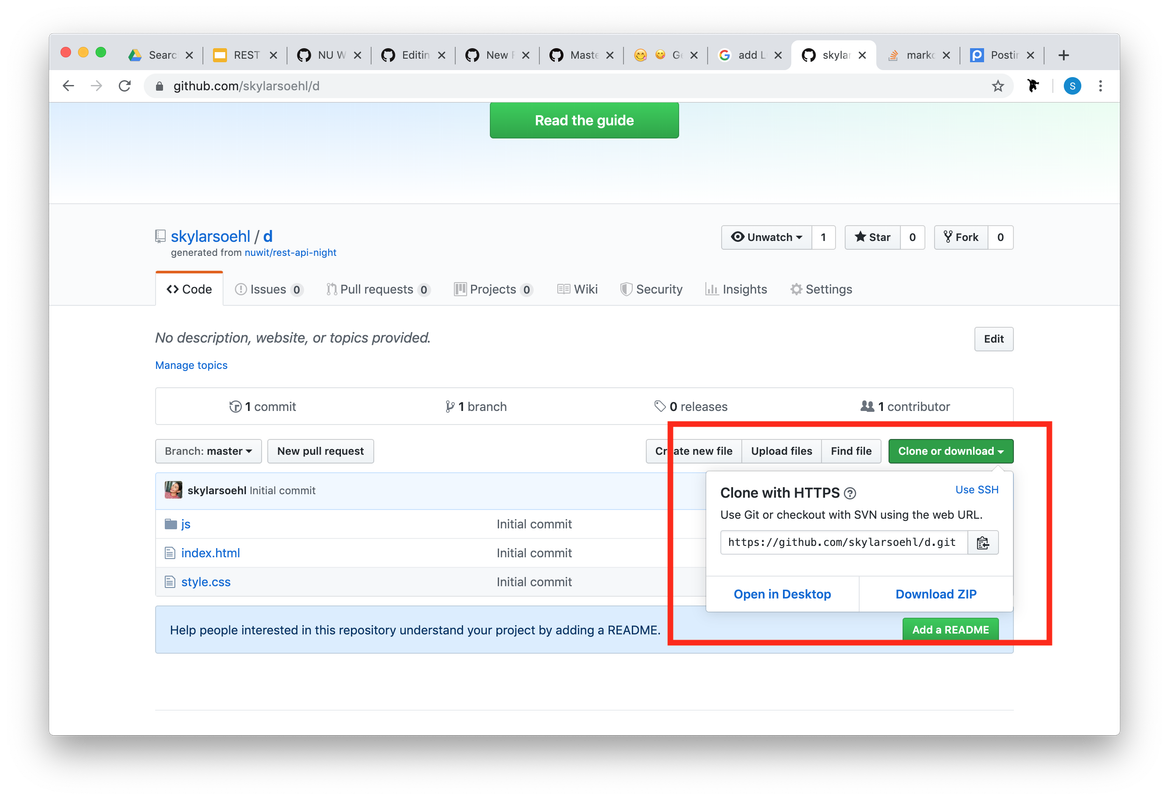This screenshot has height=800, width=1169.
Task: View the 0 releases page
Action: point(691,406)
